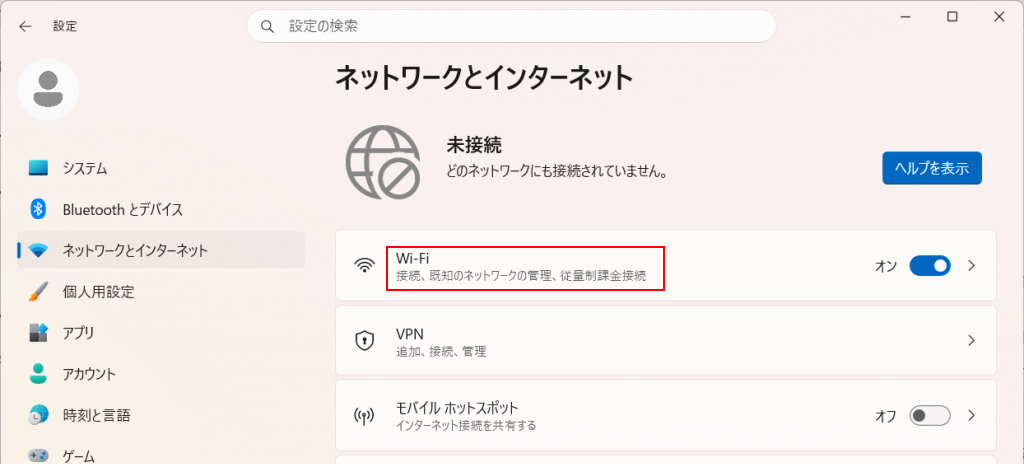Click the back arrow icon
The height and width of the screenshot is (464, 1024).
(25, 26)
